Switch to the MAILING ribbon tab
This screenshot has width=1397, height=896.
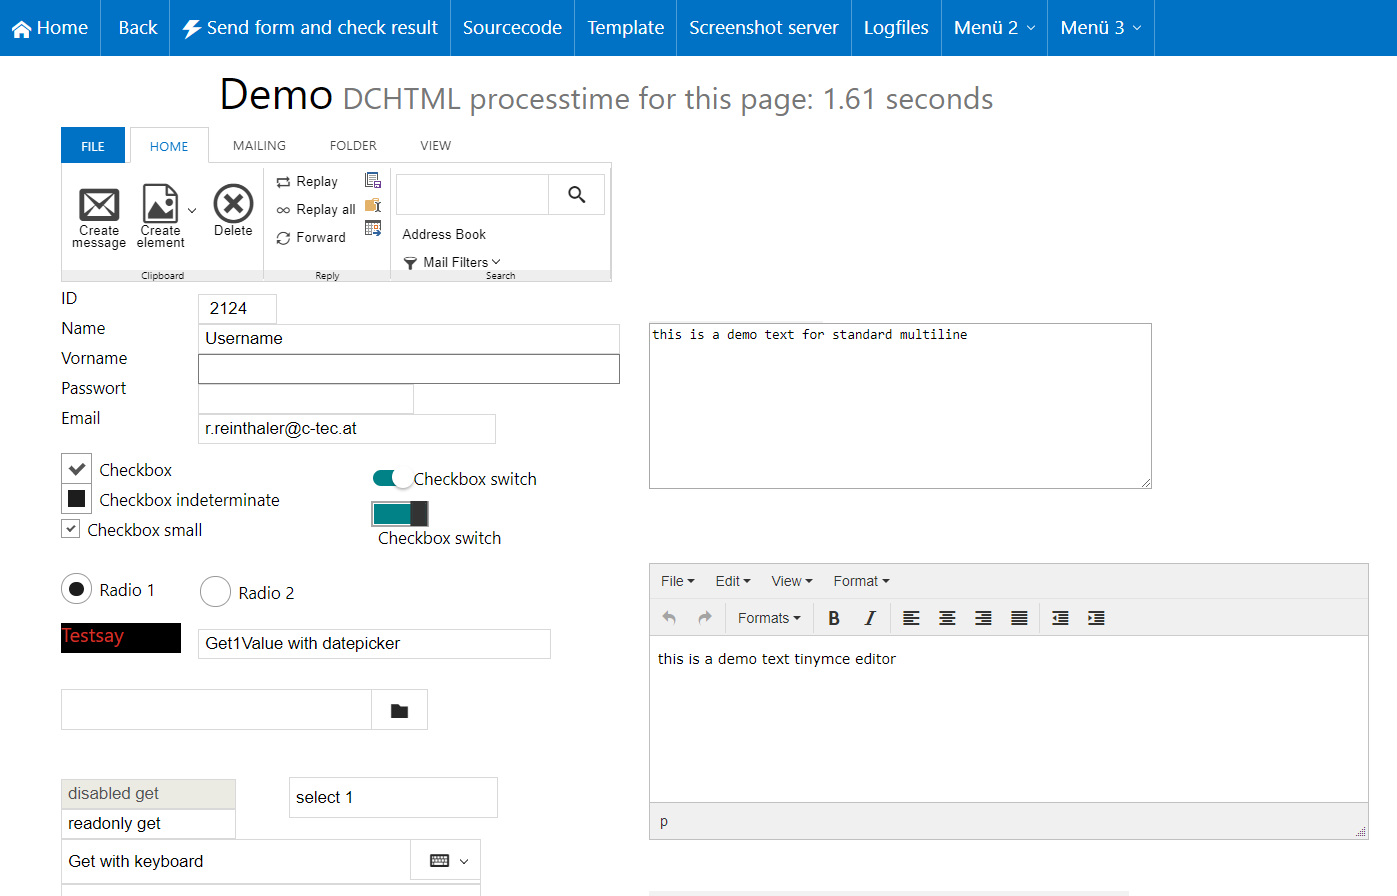tap(259, 146)
